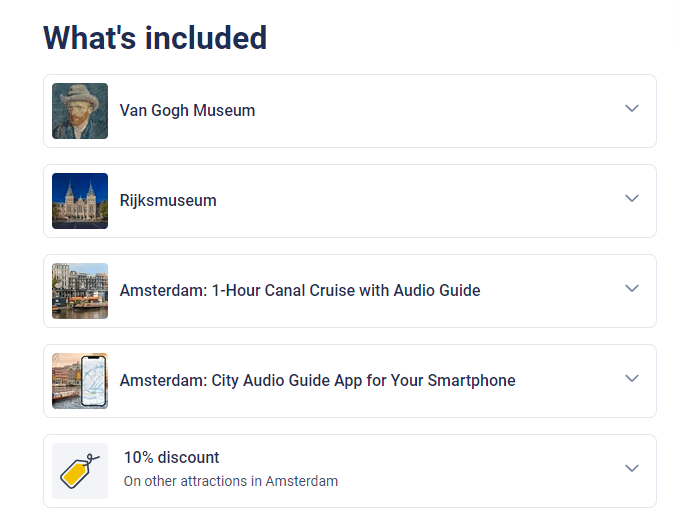The height and width of the screenshot is (526, 675).
Task: Click the canal cruise photo thumbnail
Action: [x=80, y=291]
